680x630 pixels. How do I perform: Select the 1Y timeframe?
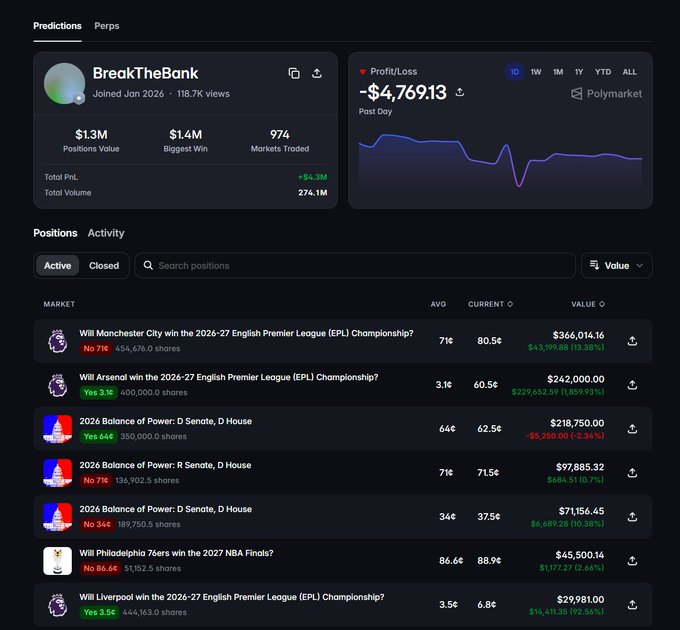point(579,72)
